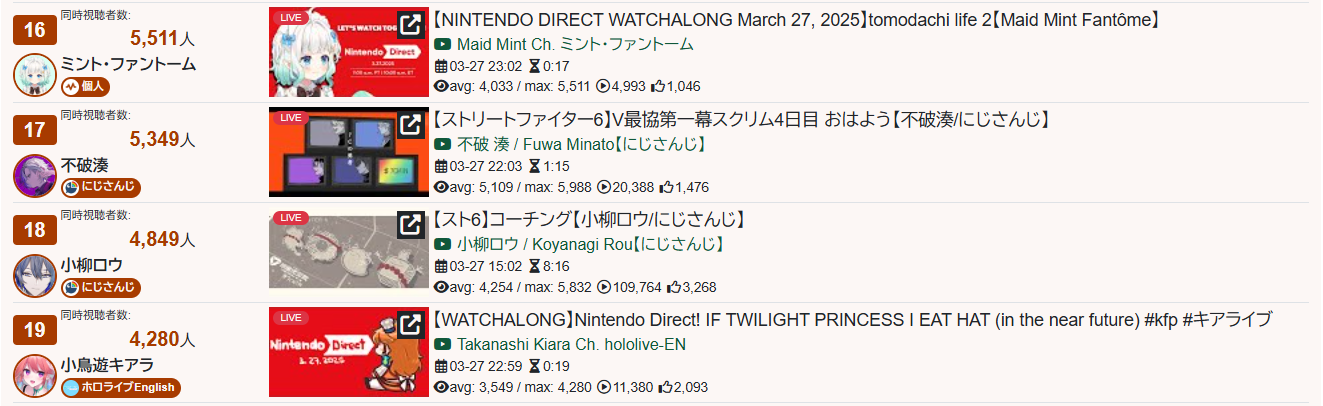Select ホロライブEnglish affiliation badge

pyautogui.click(x=121, y=387)
